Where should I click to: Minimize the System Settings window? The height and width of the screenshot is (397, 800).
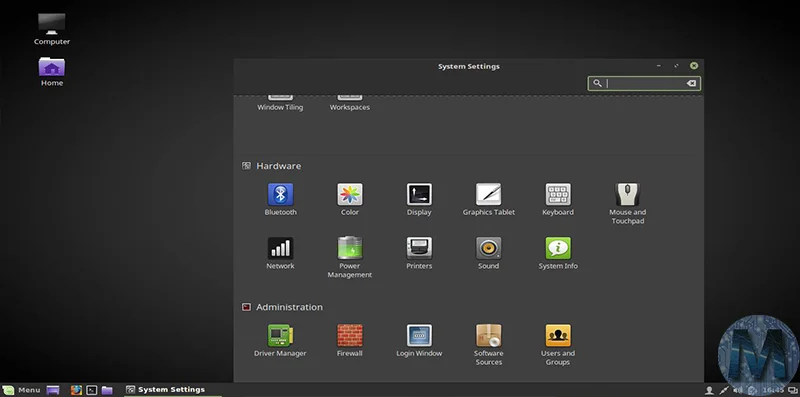pos(659,66)
